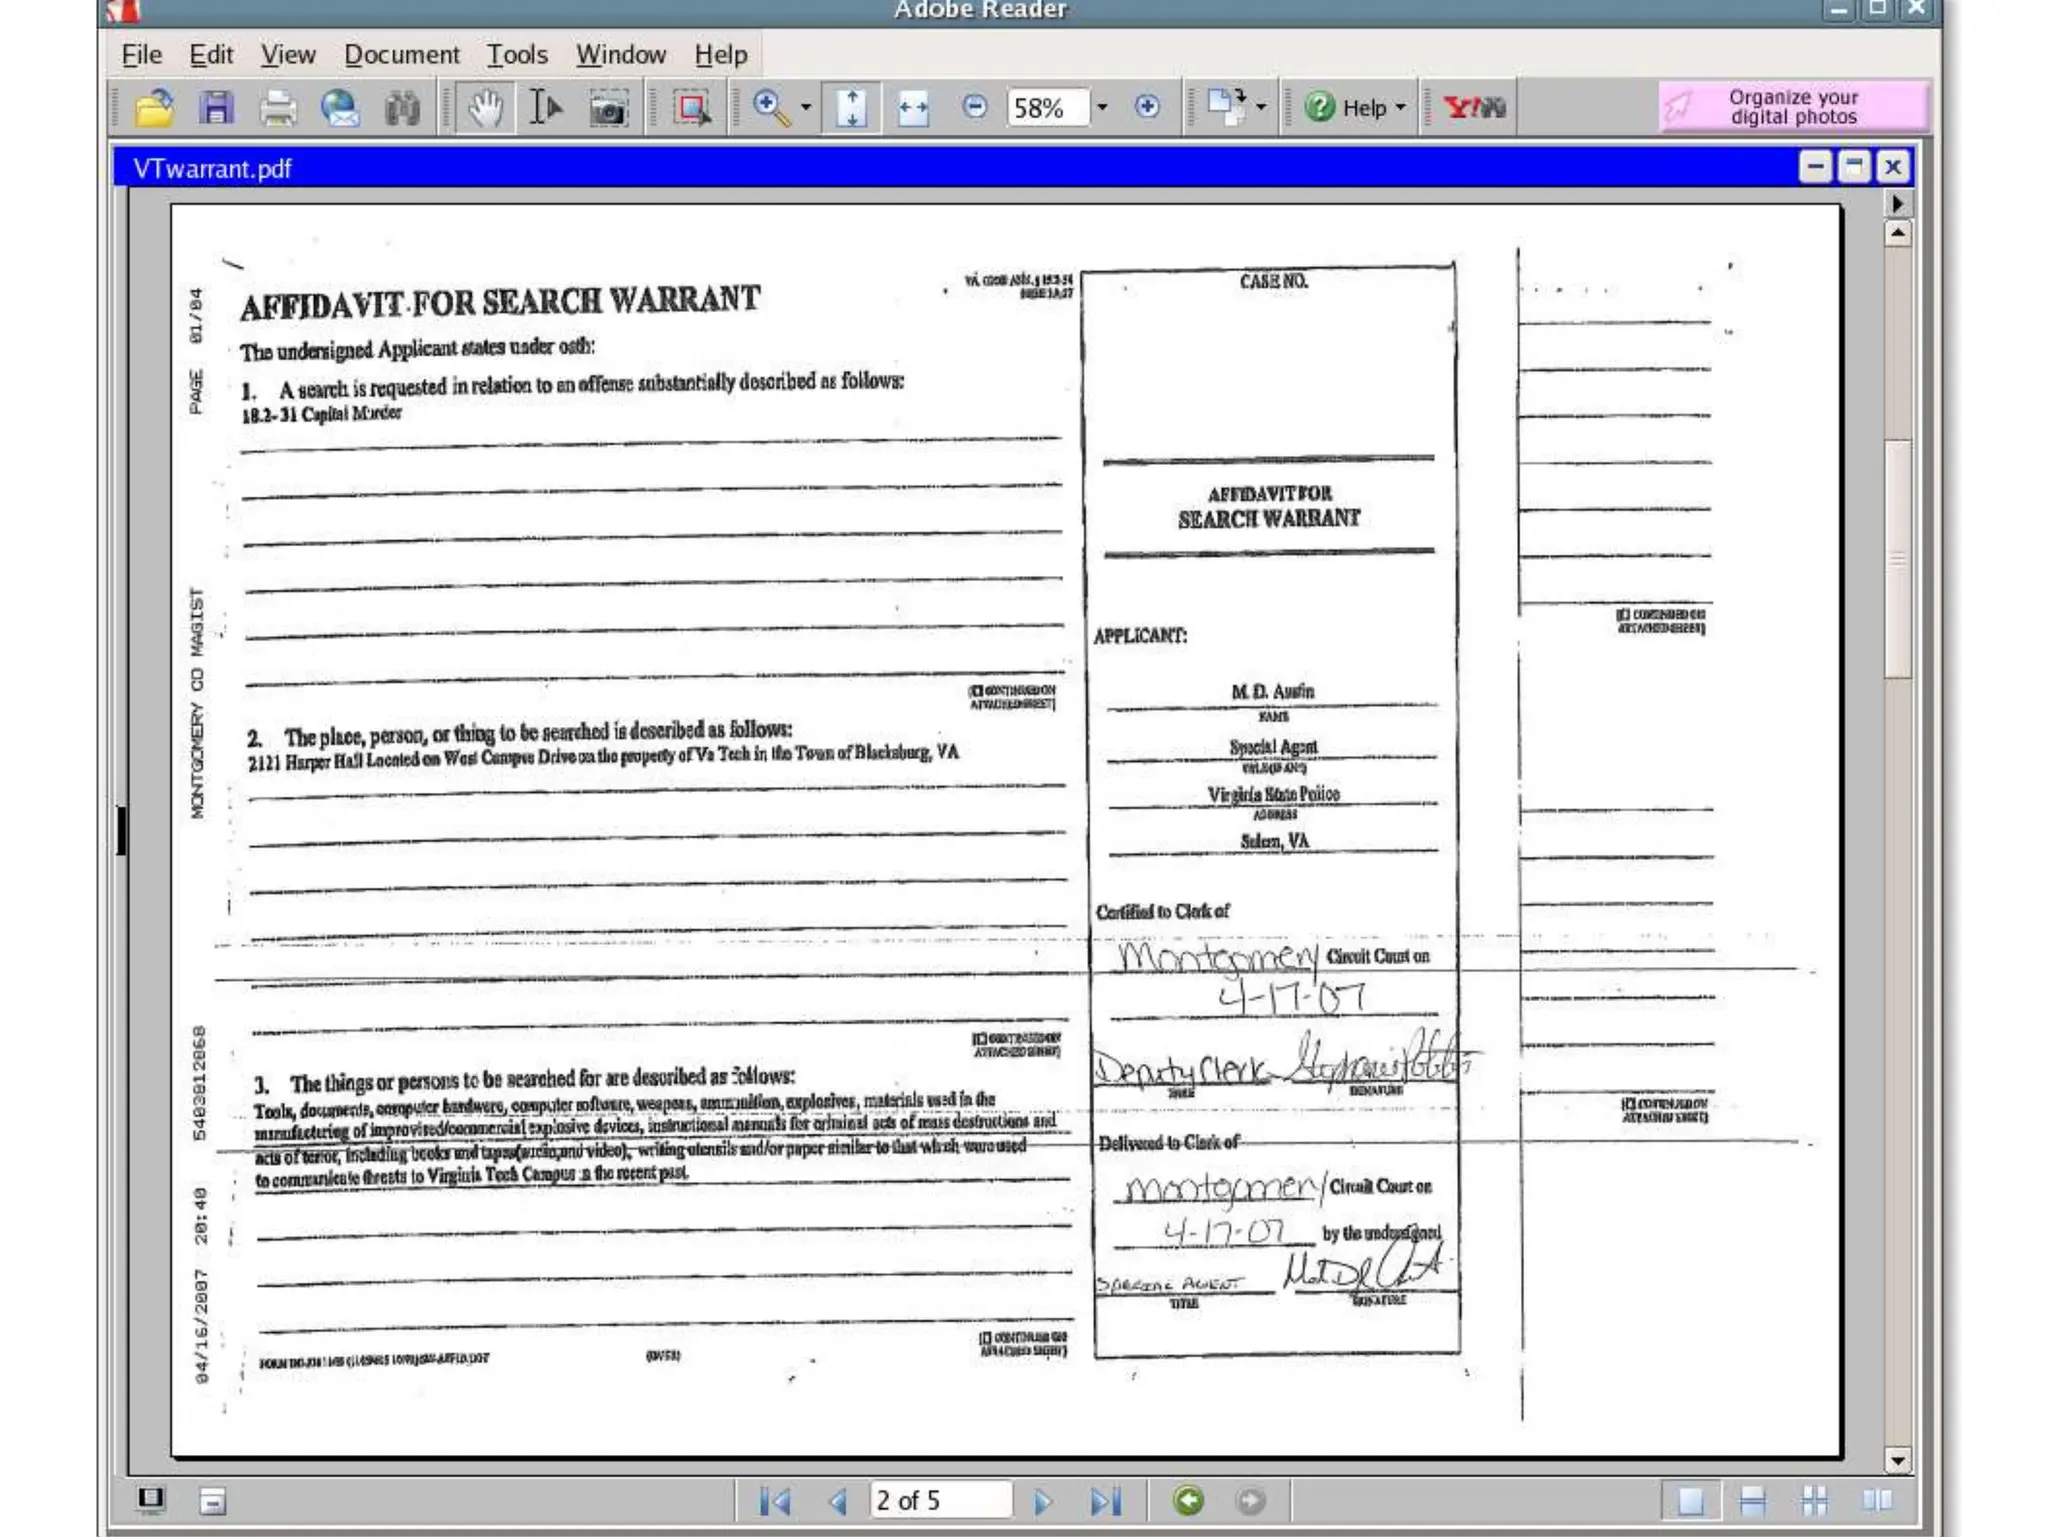Viewport: 2048px width, 1537px height.
Task: Save the PDF with floppy disk icon
Action: [x=216, y=108]
